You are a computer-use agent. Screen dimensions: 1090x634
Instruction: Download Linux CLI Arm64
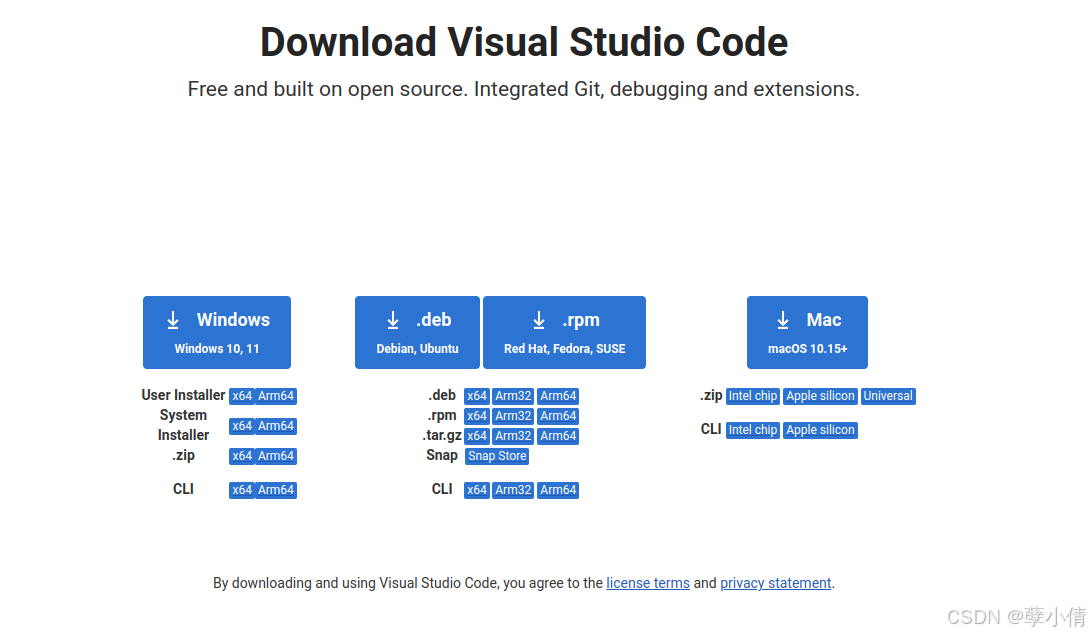coord(558,490)
